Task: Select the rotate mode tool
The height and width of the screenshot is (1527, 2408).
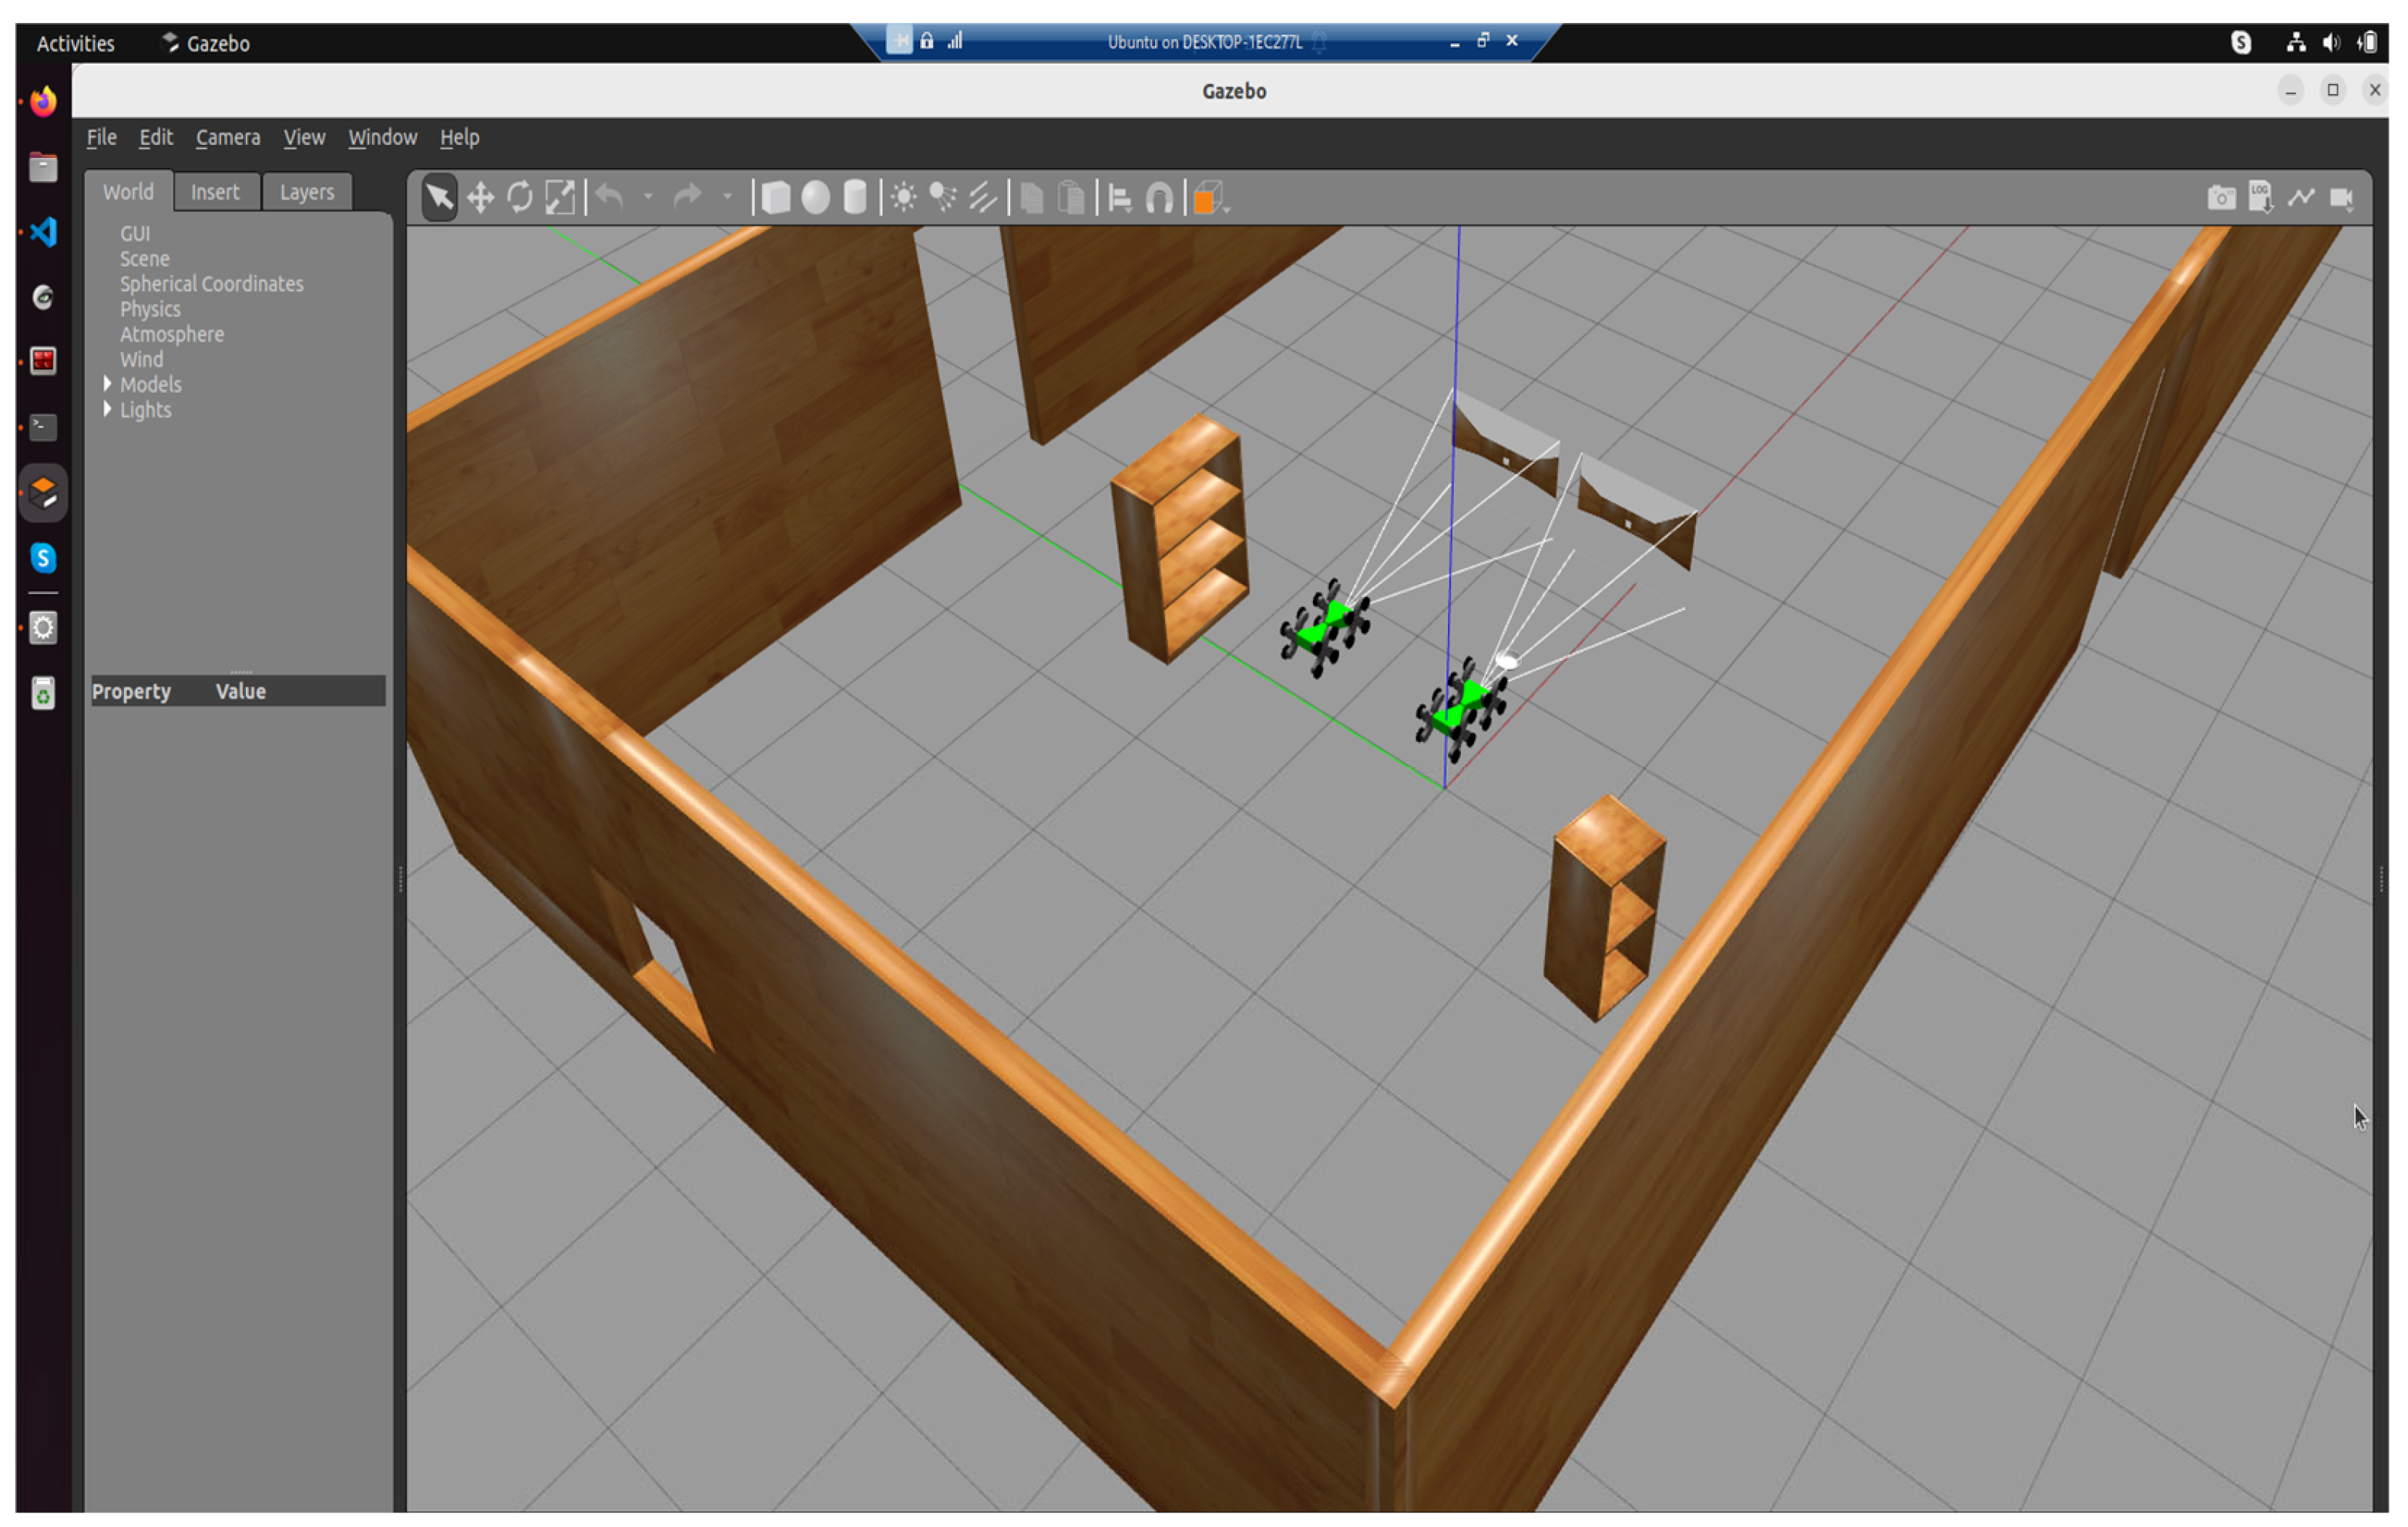Action: [520, 197]
